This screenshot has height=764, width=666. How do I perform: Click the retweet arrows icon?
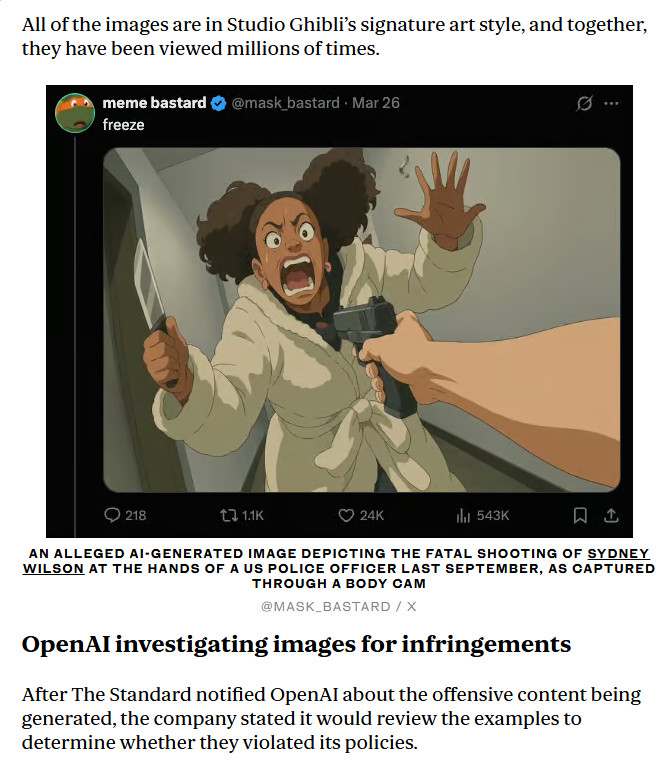[228, 515]
